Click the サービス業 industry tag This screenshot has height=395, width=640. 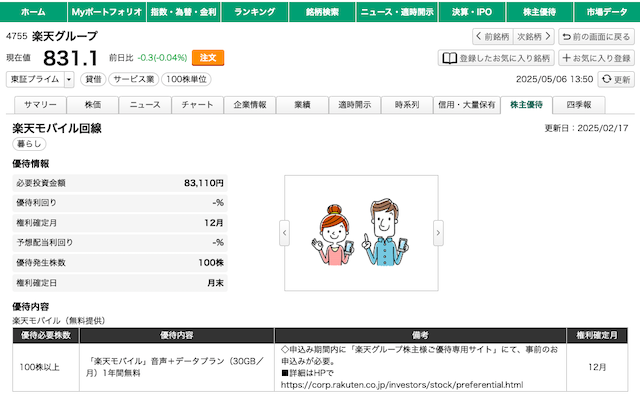click(134, 79)
